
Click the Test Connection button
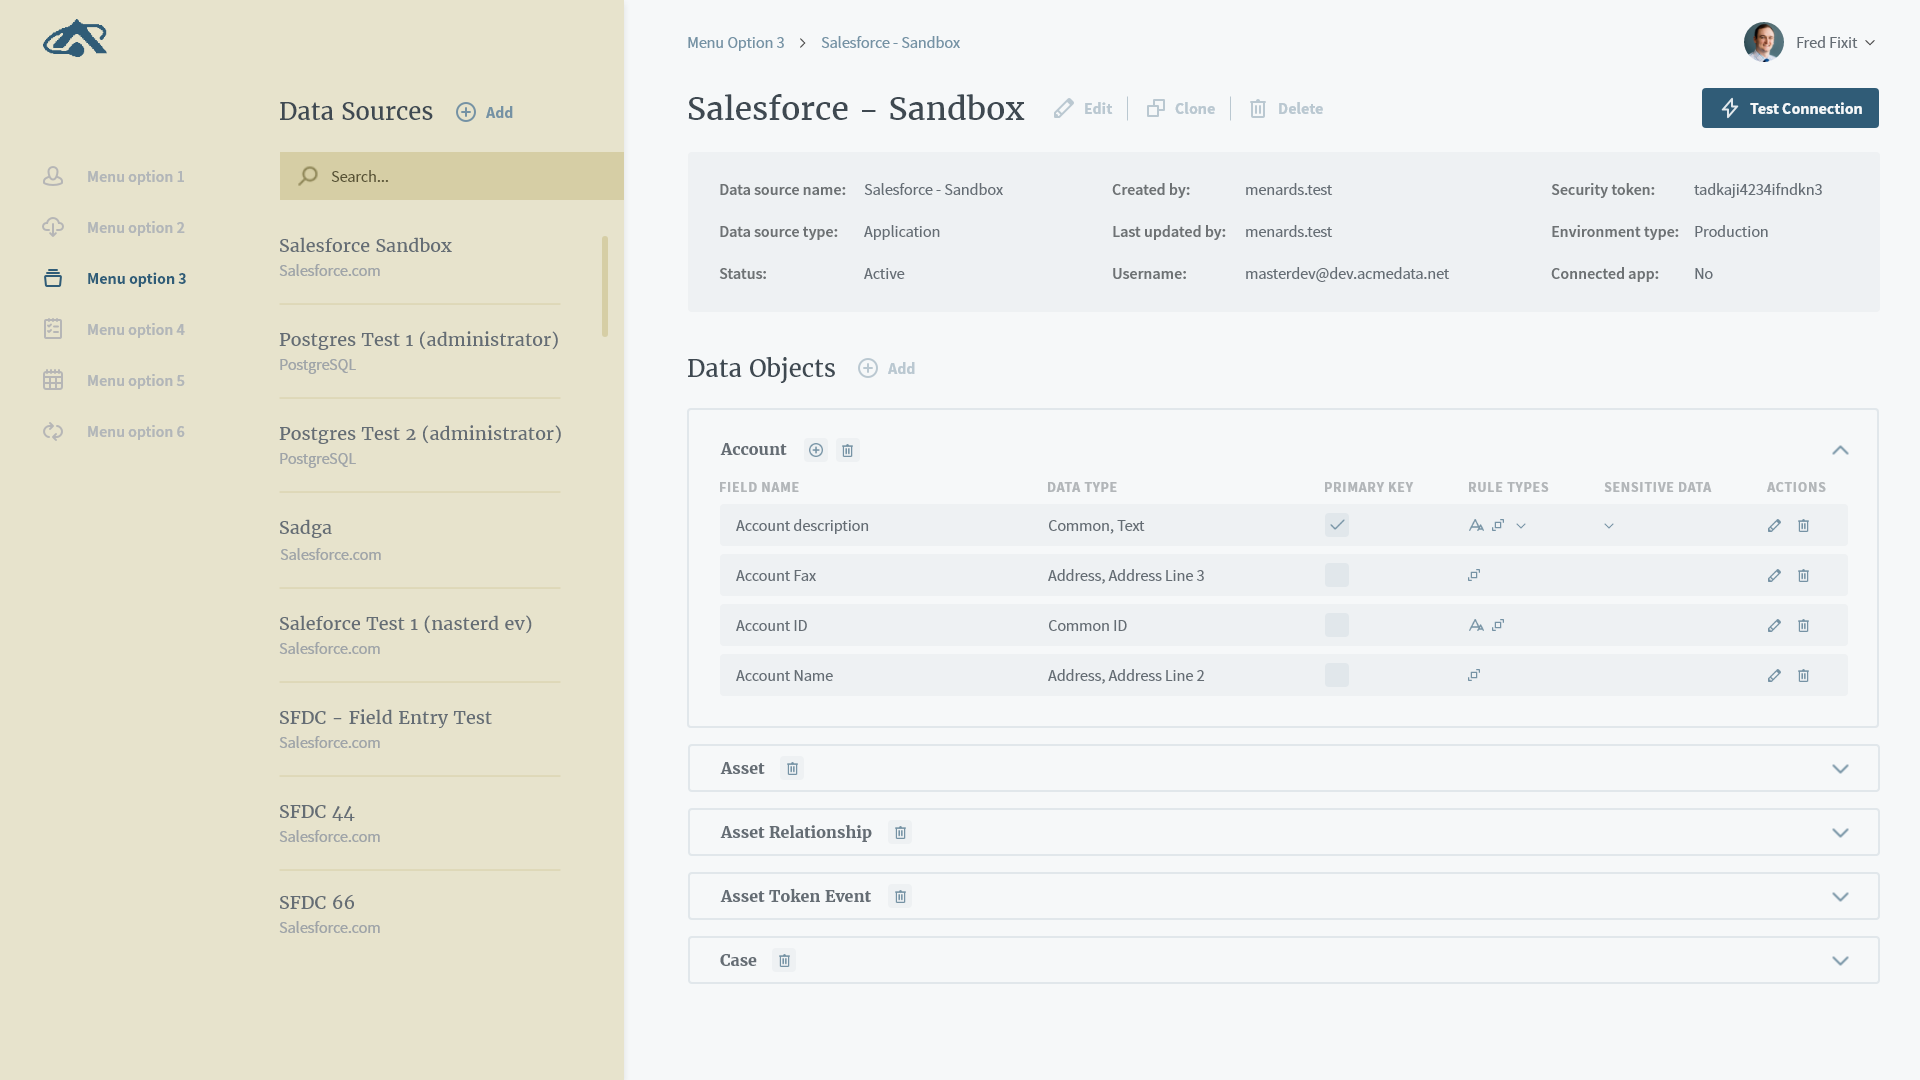1790,108
